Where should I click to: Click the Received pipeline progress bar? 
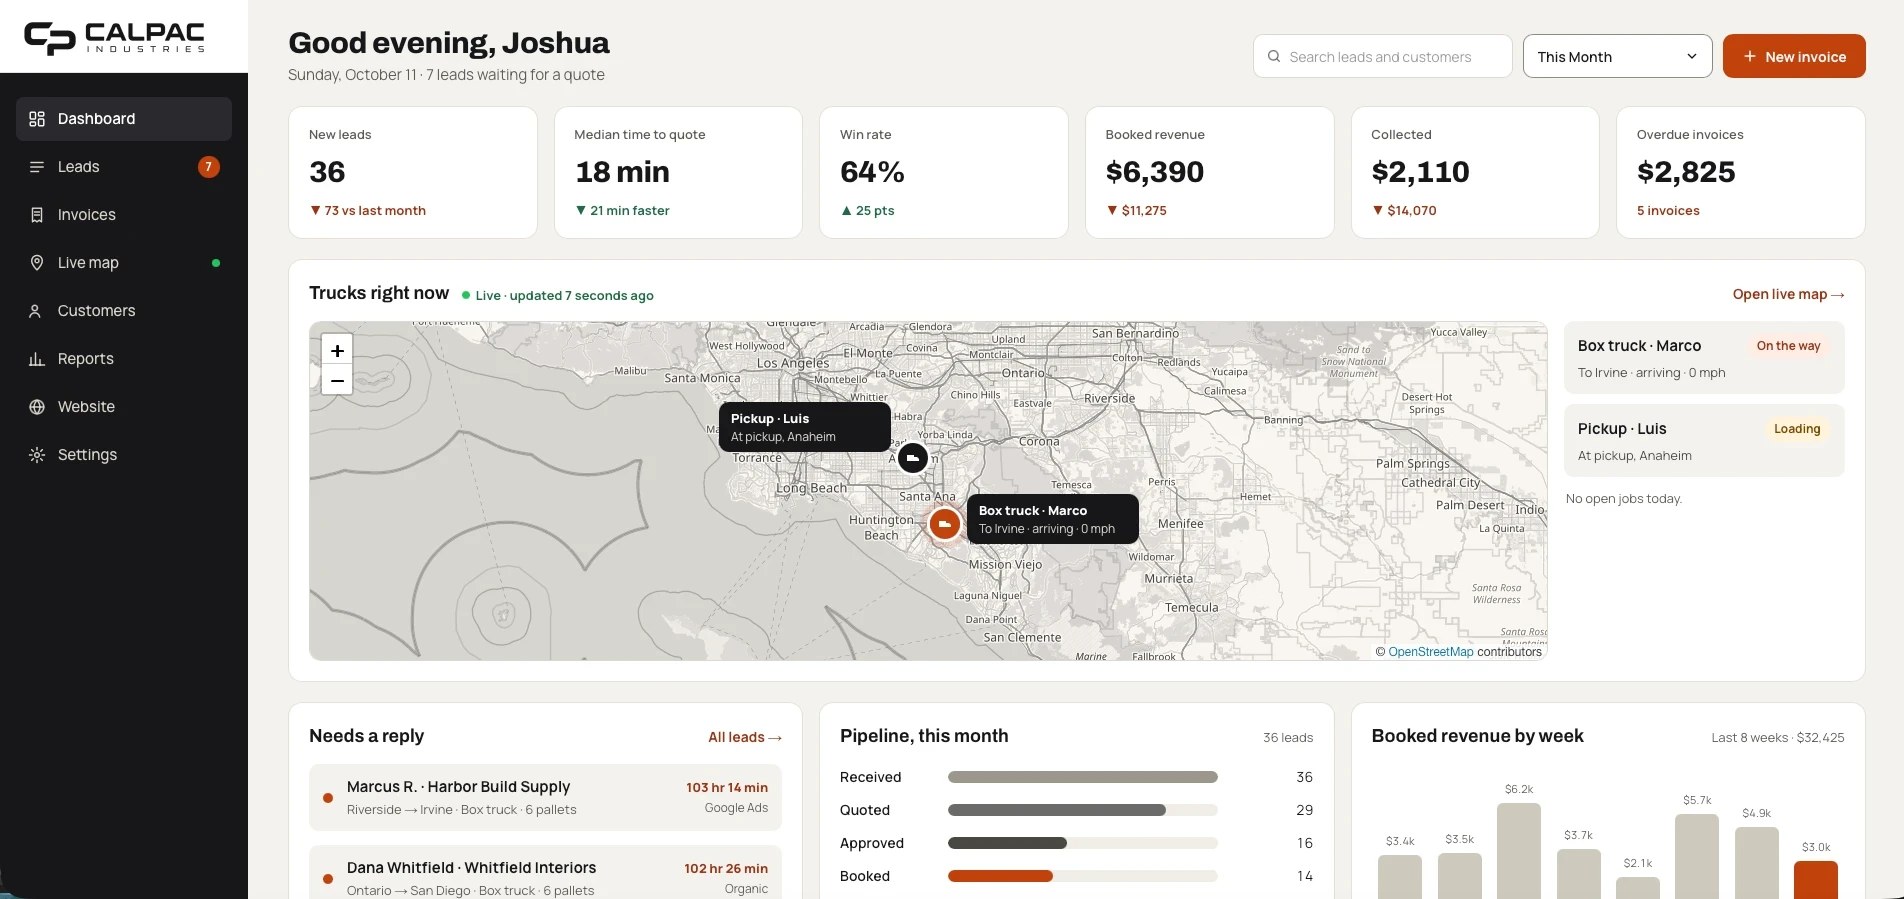1082,777
